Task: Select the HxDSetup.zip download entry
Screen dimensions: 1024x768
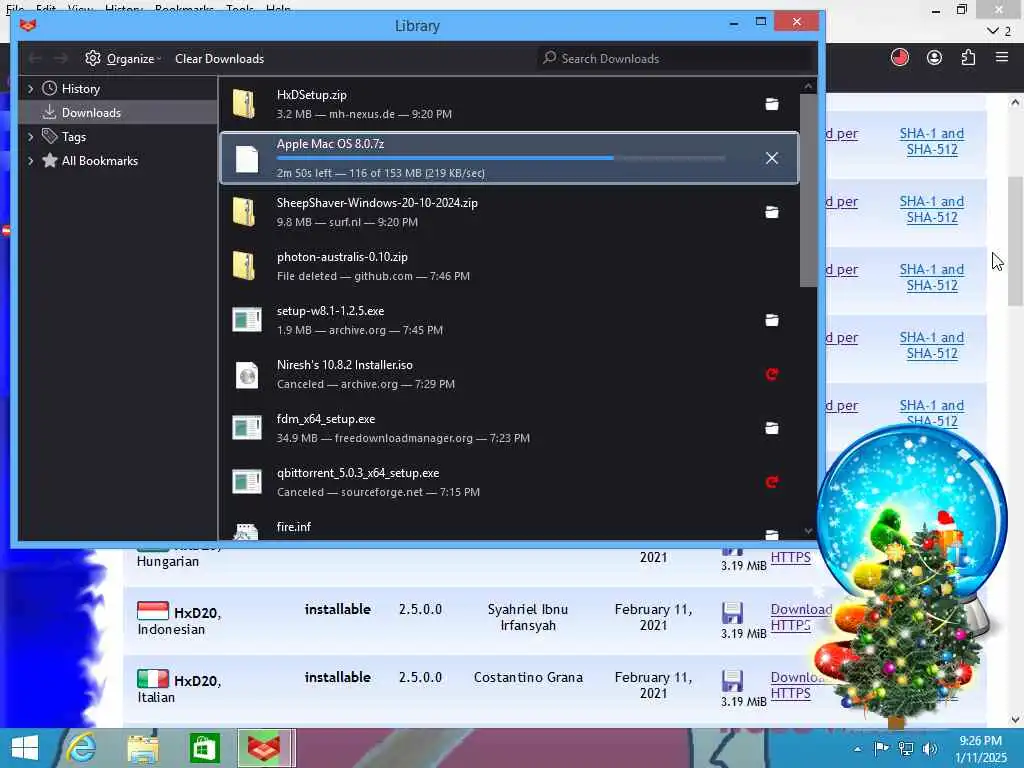Action: click(509, 104)
